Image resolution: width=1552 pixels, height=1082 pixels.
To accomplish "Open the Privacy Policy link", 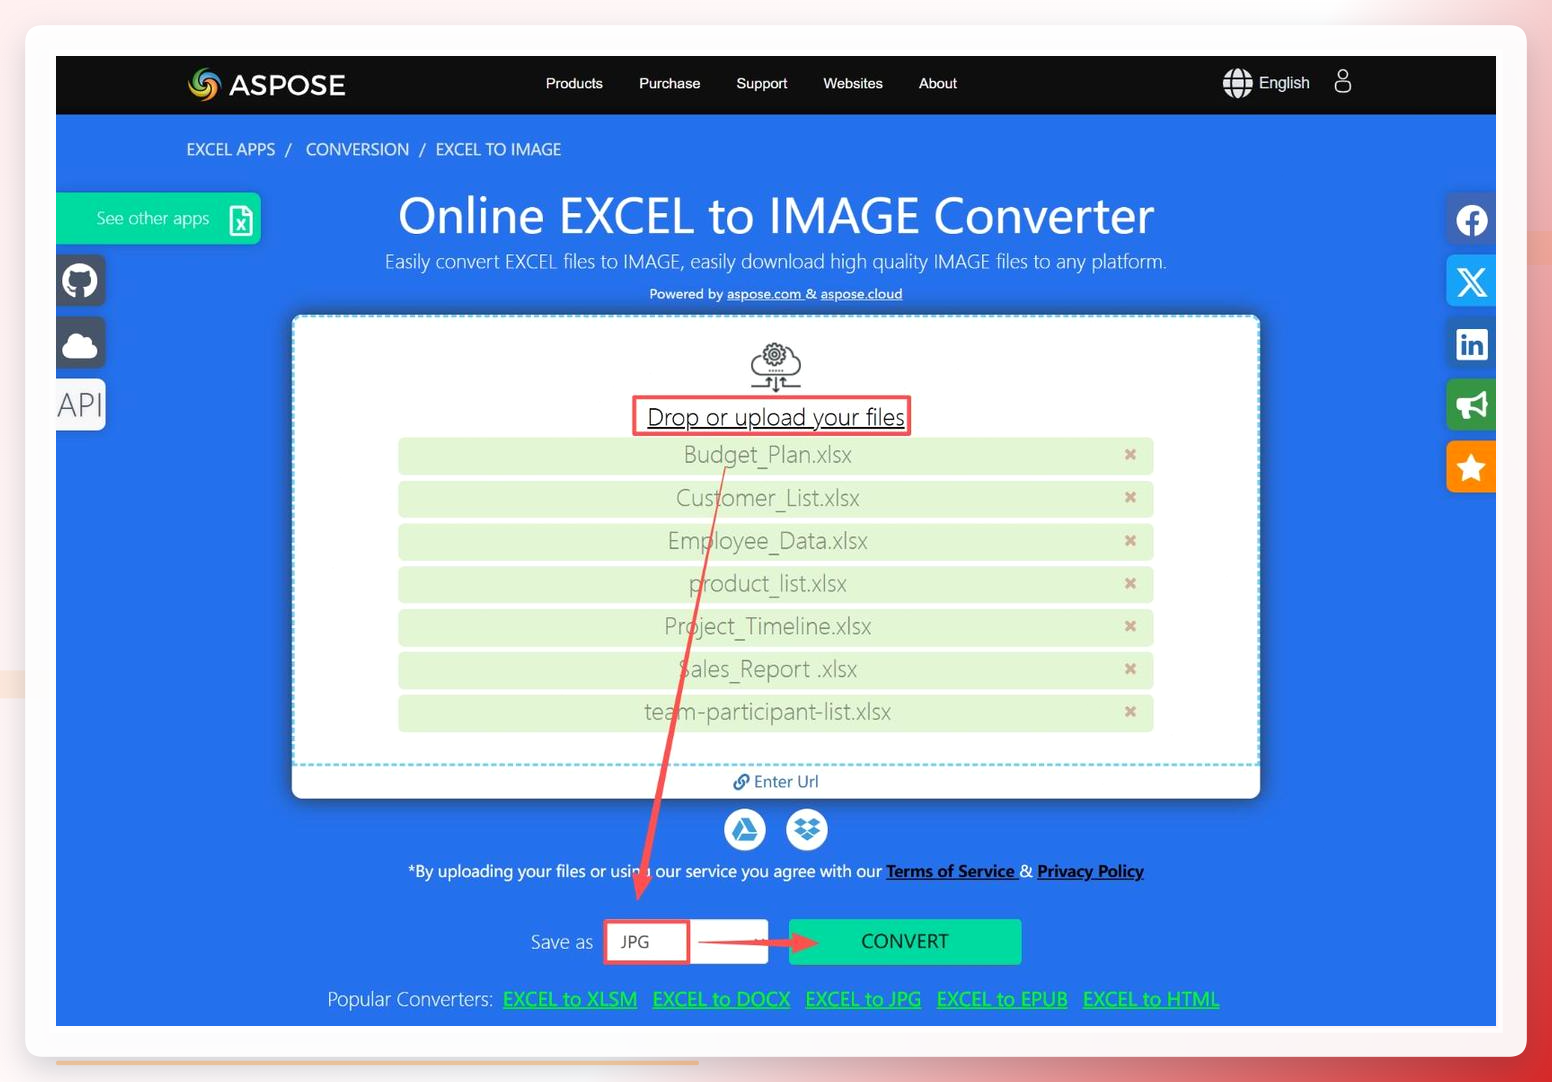I will (x=1090, y=872).
